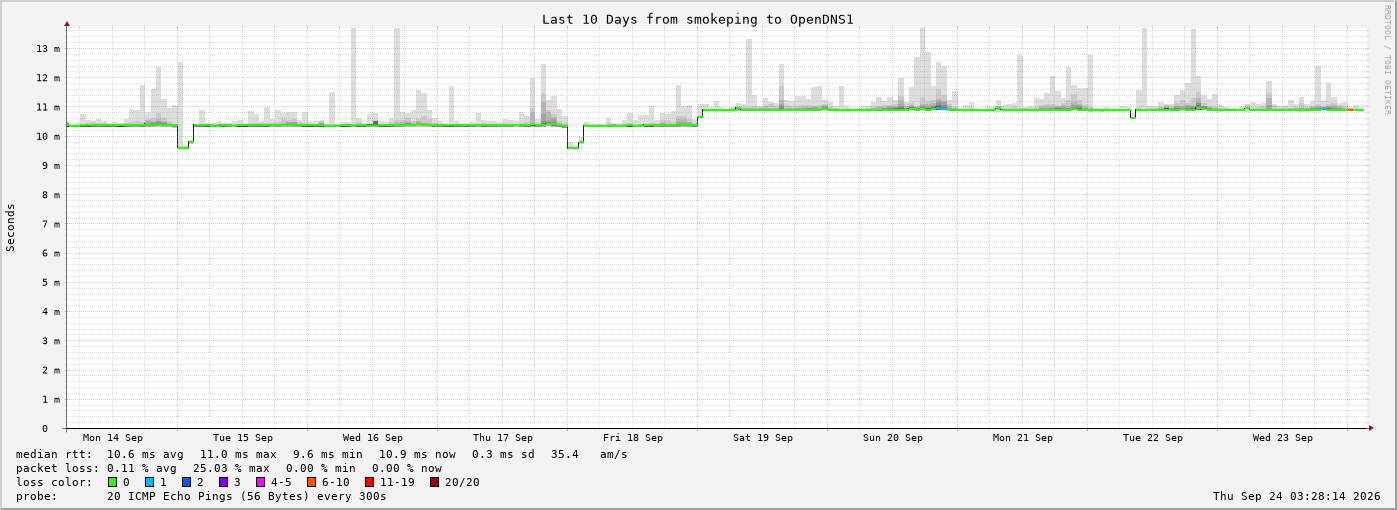Click the 'Tue 22 Sep' axis label
This screenshot has width=1397, height=510.
[1153, 438]
